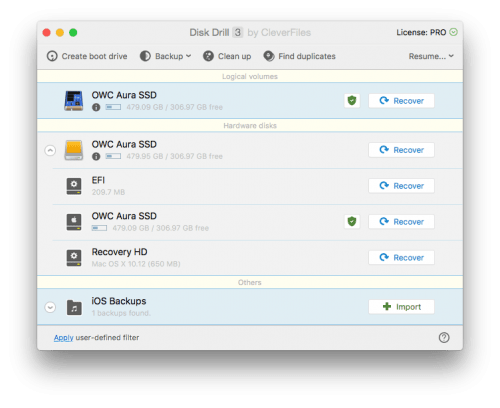The width and height of the screenshot is (500, 408).
Task: Select the EFI row name
Action: click(x=98, y=180)
